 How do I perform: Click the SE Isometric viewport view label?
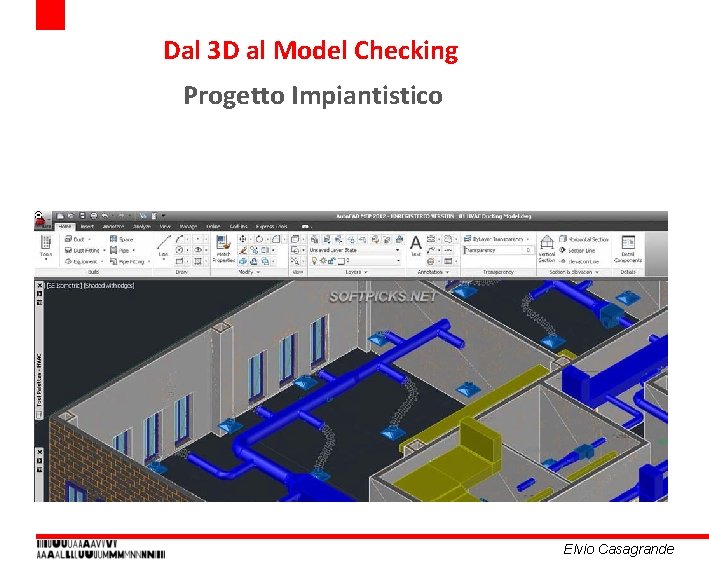coord(64,285)
